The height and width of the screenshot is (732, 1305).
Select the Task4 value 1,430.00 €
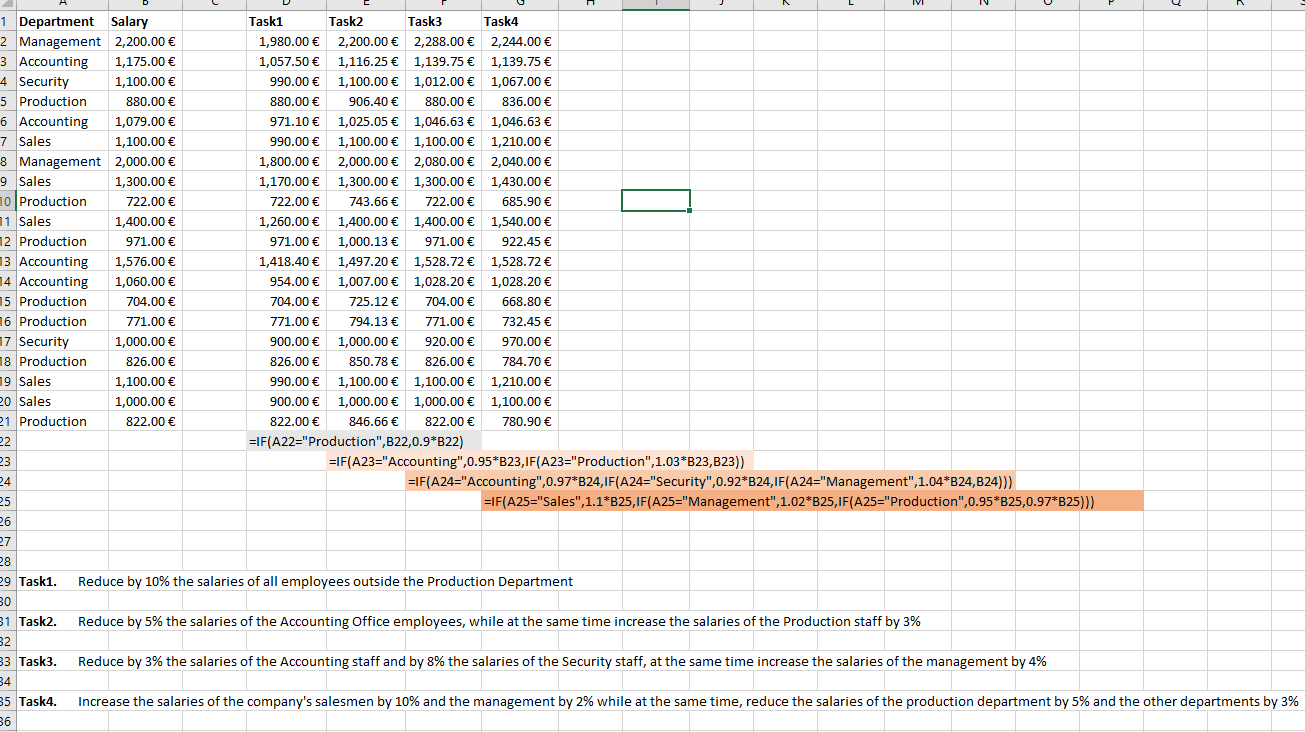(x=521, y=181)
